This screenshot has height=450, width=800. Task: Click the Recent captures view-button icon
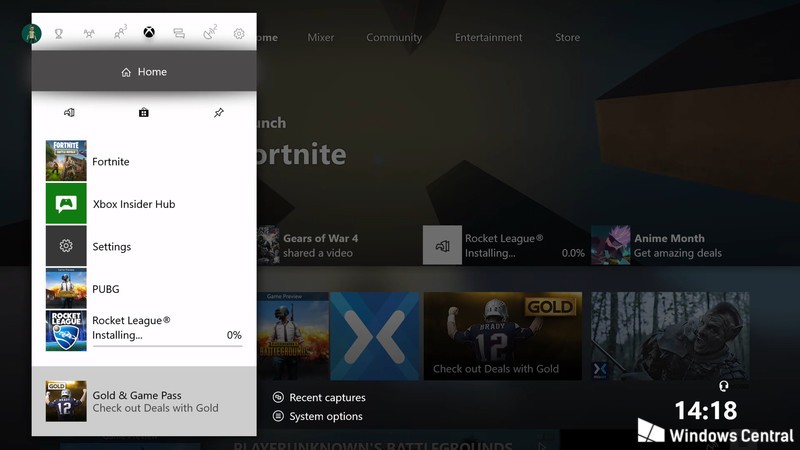[x=278, y=397]
